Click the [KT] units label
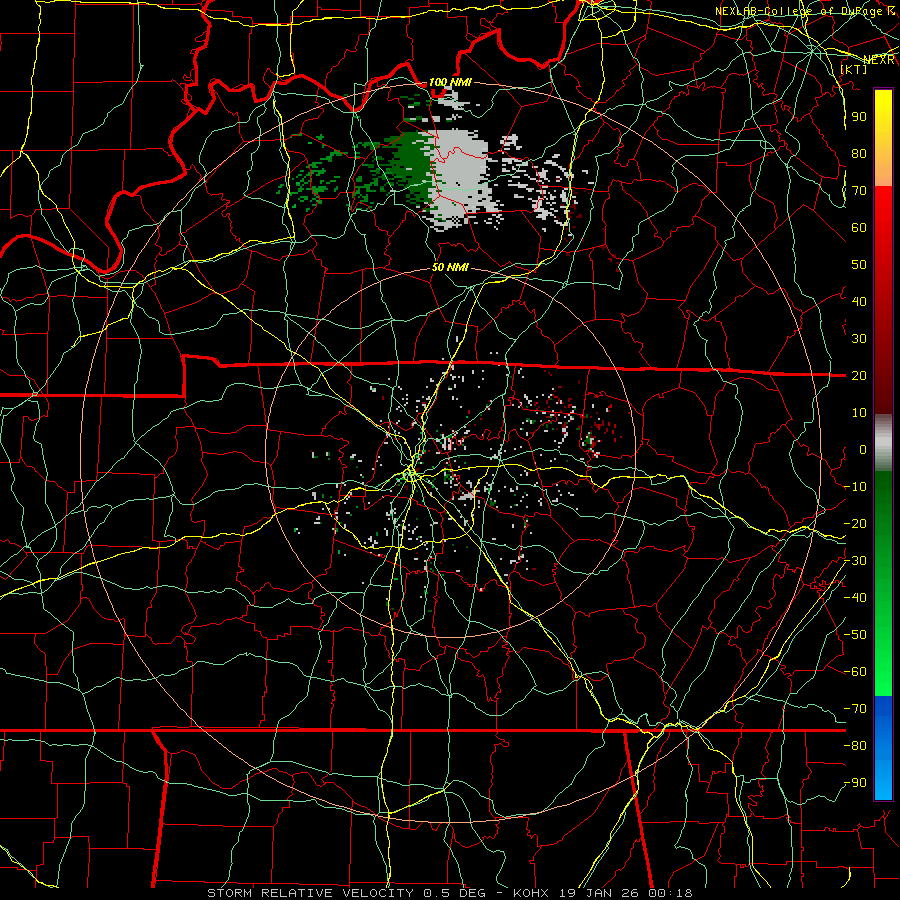Viewport: 900px width, 900px height. click(x=854, y=69)
